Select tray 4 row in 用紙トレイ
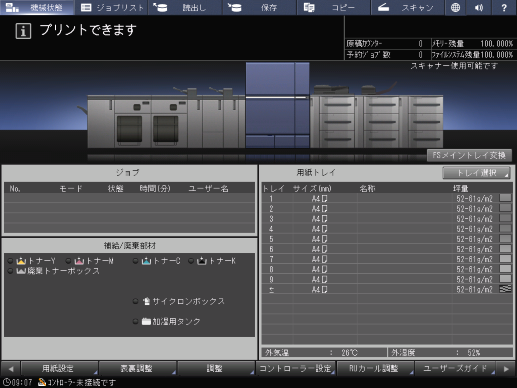This screenshot has height=388, width=517. (387, 229)
